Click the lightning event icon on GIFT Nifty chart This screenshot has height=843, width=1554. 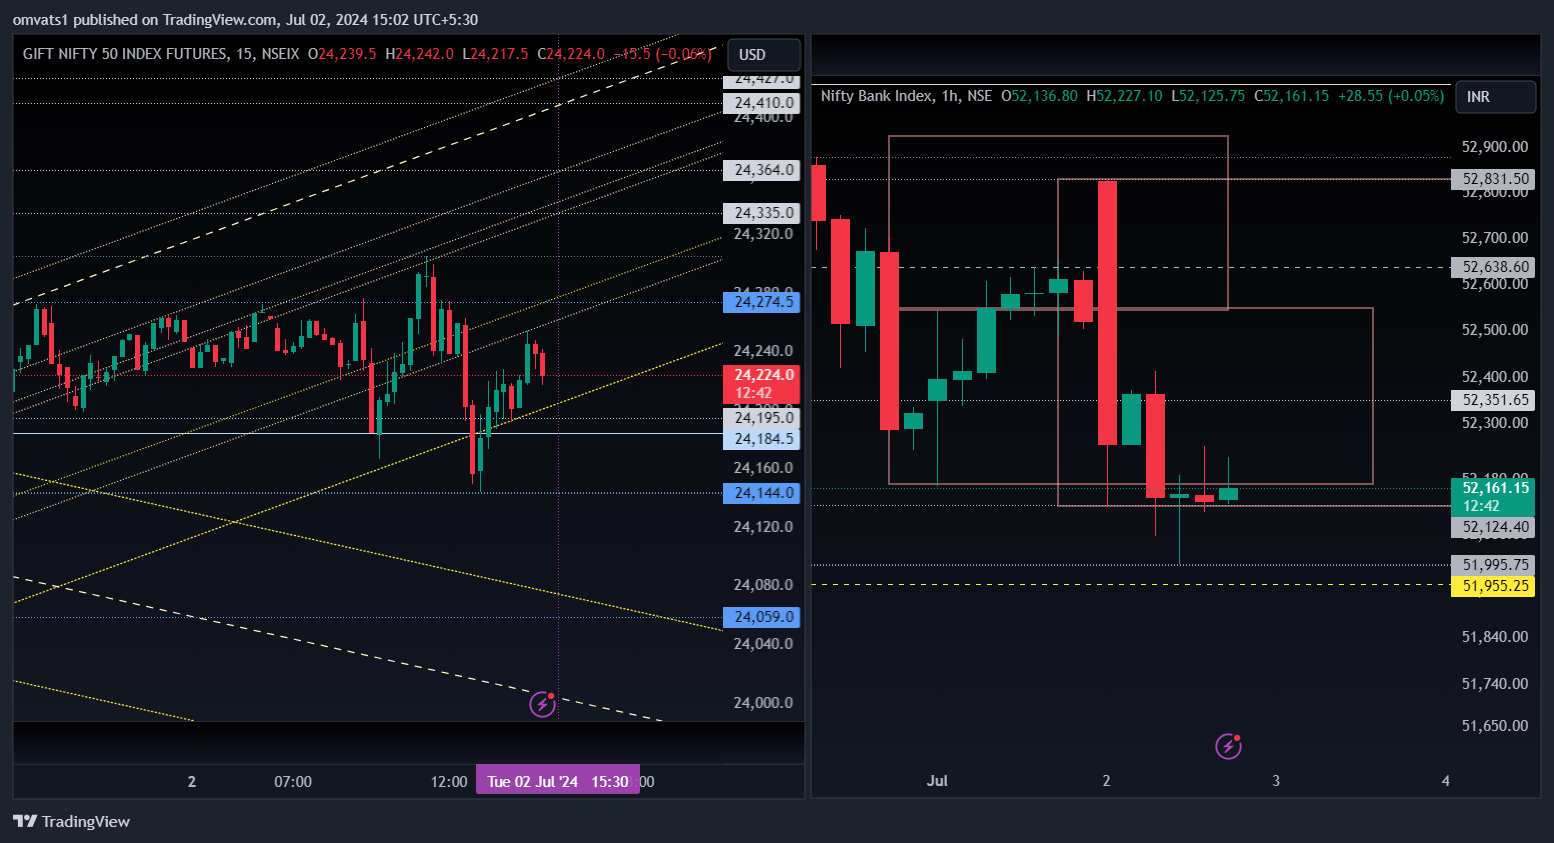(542, 704)
